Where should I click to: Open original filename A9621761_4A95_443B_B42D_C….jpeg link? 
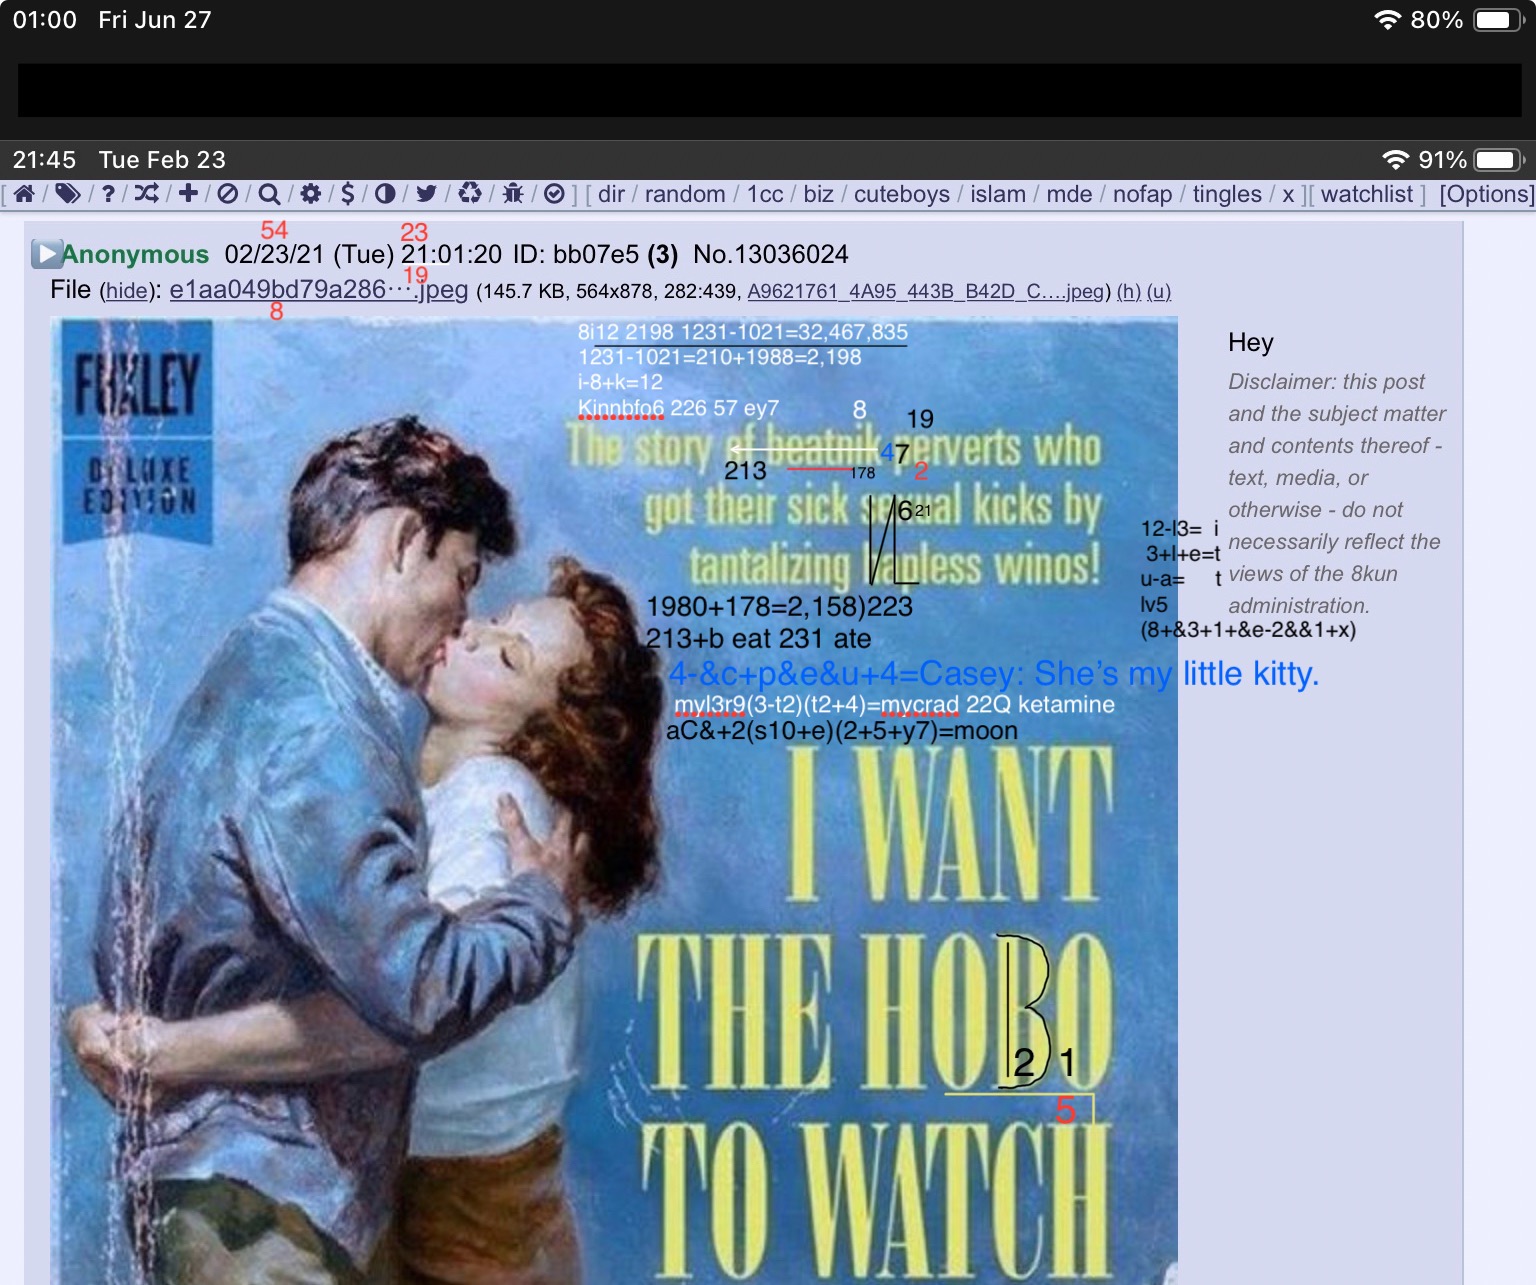click(x=926, y=291)
